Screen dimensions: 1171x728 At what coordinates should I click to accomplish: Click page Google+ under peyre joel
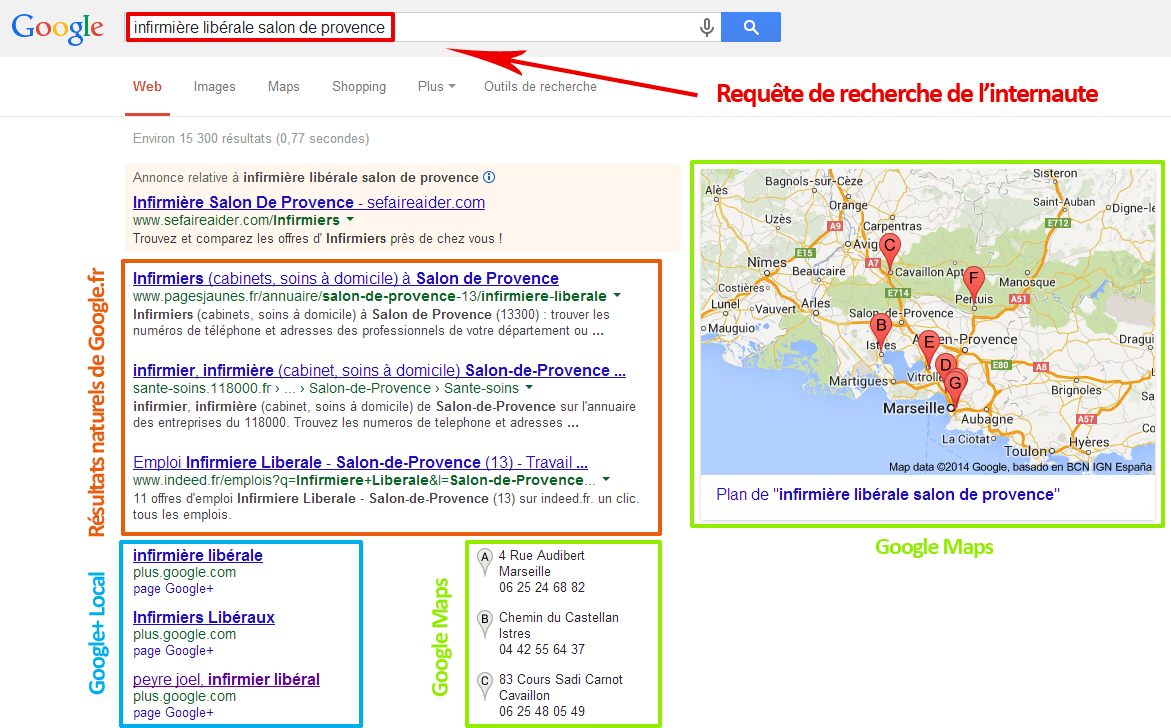point(173,712)
